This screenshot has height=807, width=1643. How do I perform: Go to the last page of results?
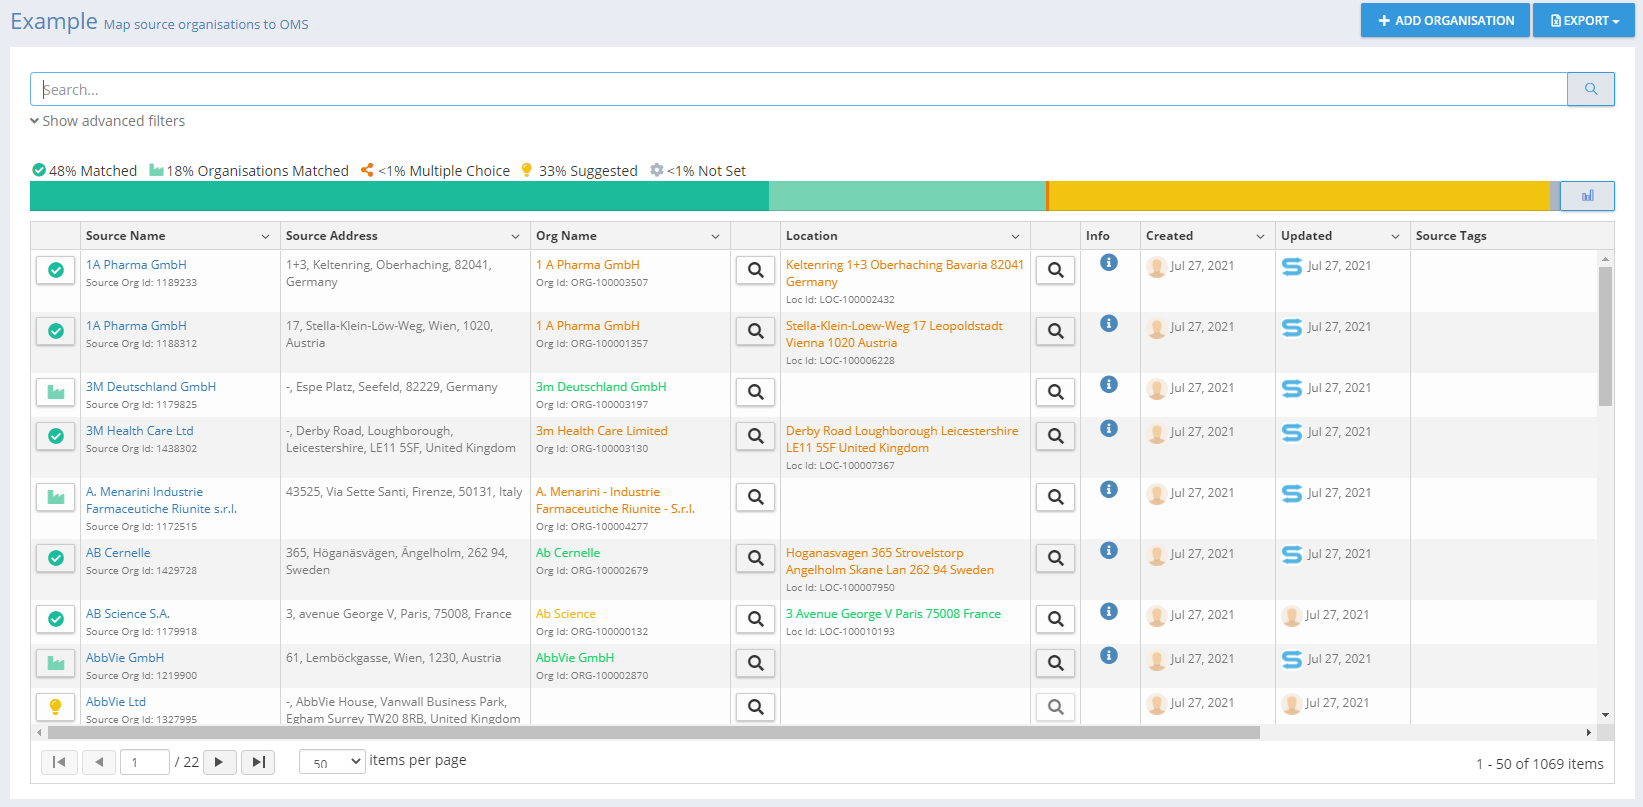tap(258, 762)
